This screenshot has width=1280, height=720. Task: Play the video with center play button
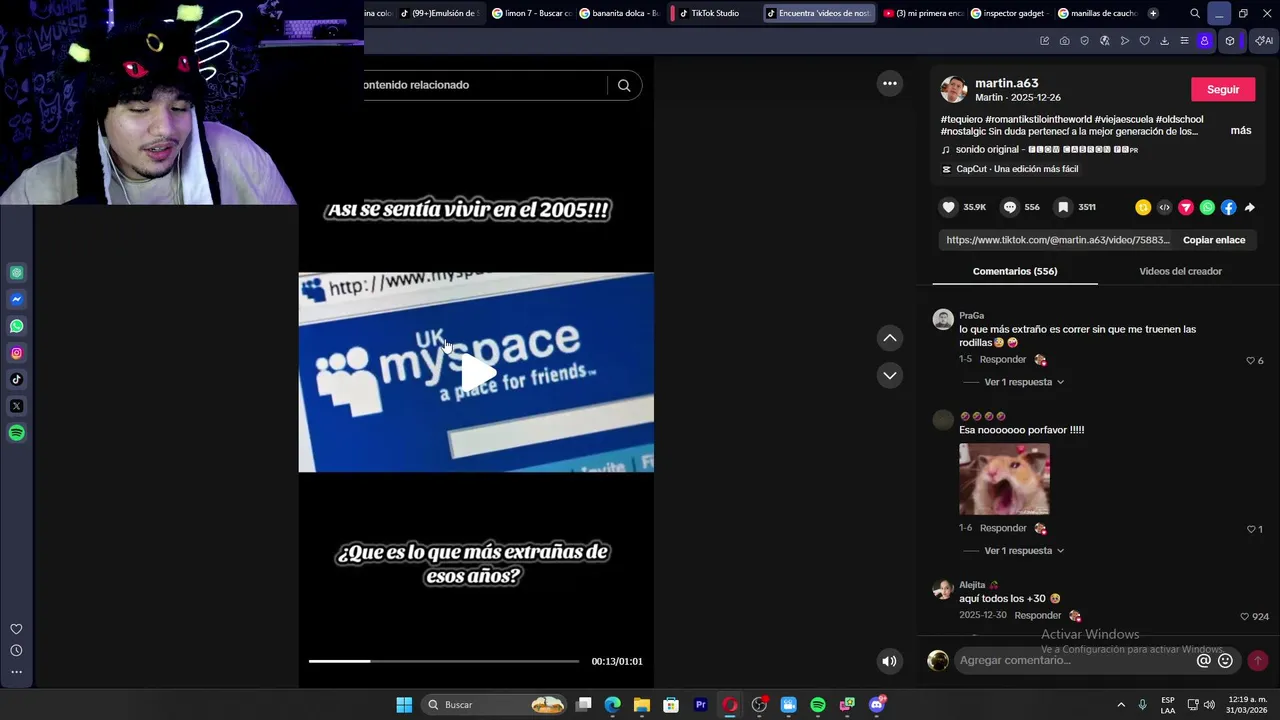pos(477,372)
